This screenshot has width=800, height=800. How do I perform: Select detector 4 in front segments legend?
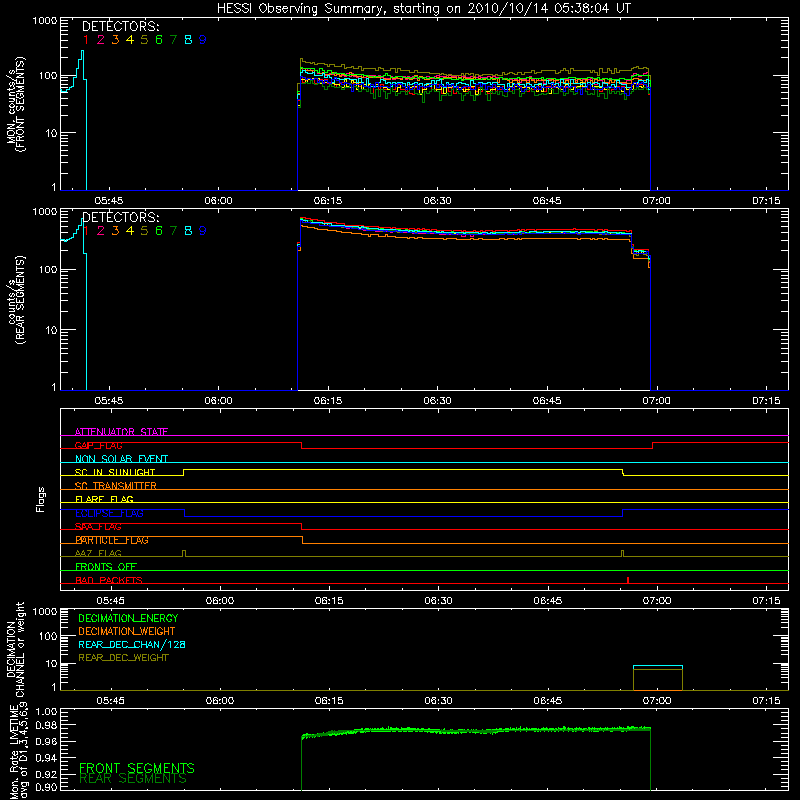130,40
